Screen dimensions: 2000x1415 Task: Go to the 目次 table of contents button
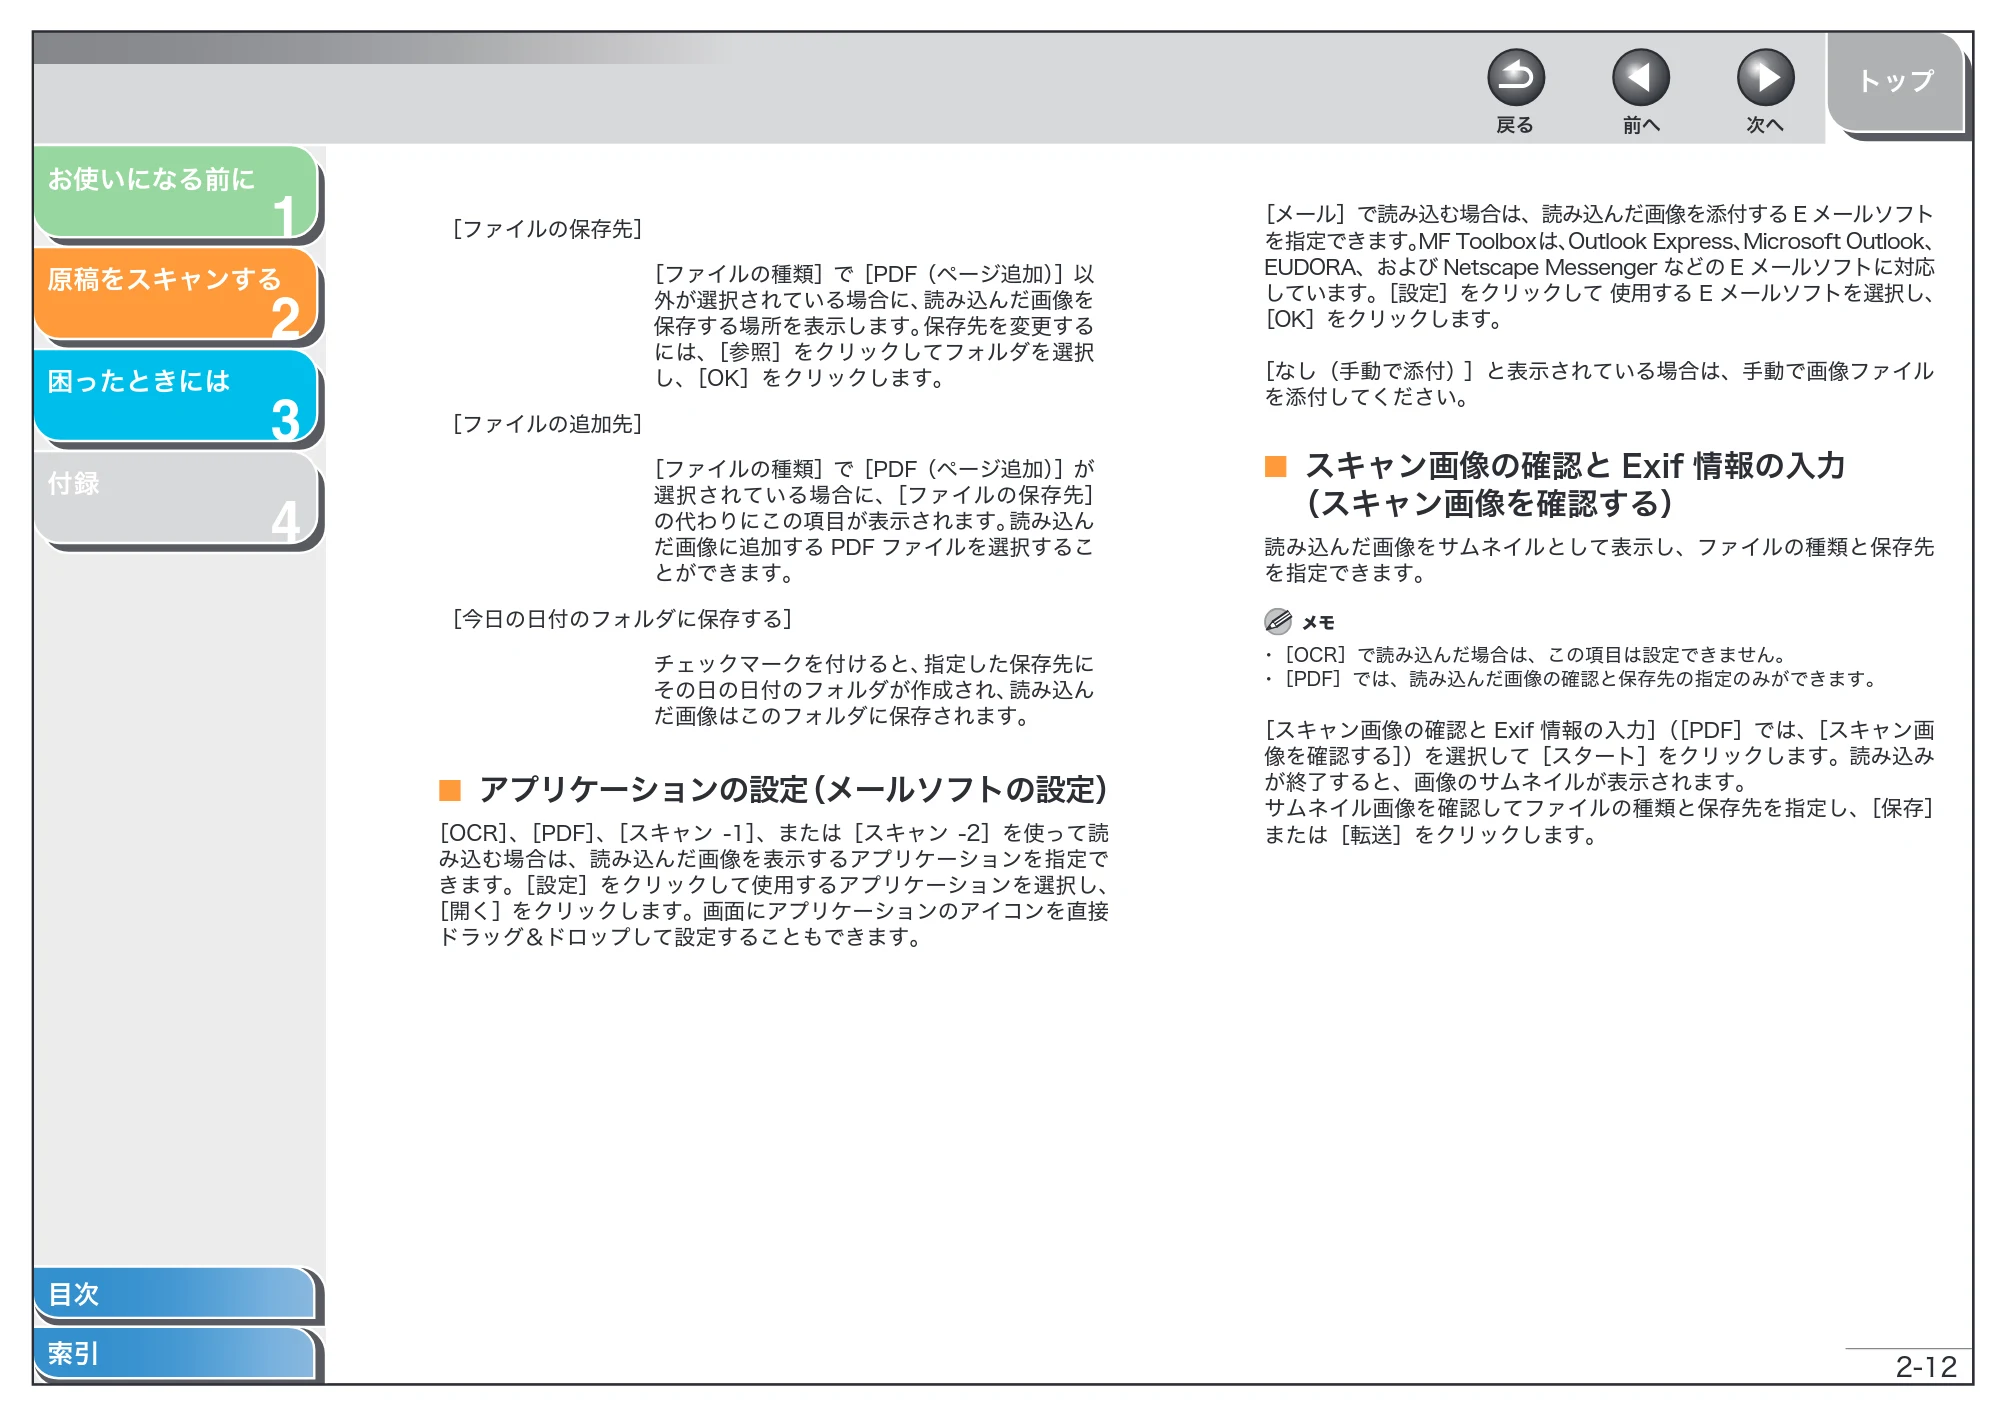[x=175, y=1293]
